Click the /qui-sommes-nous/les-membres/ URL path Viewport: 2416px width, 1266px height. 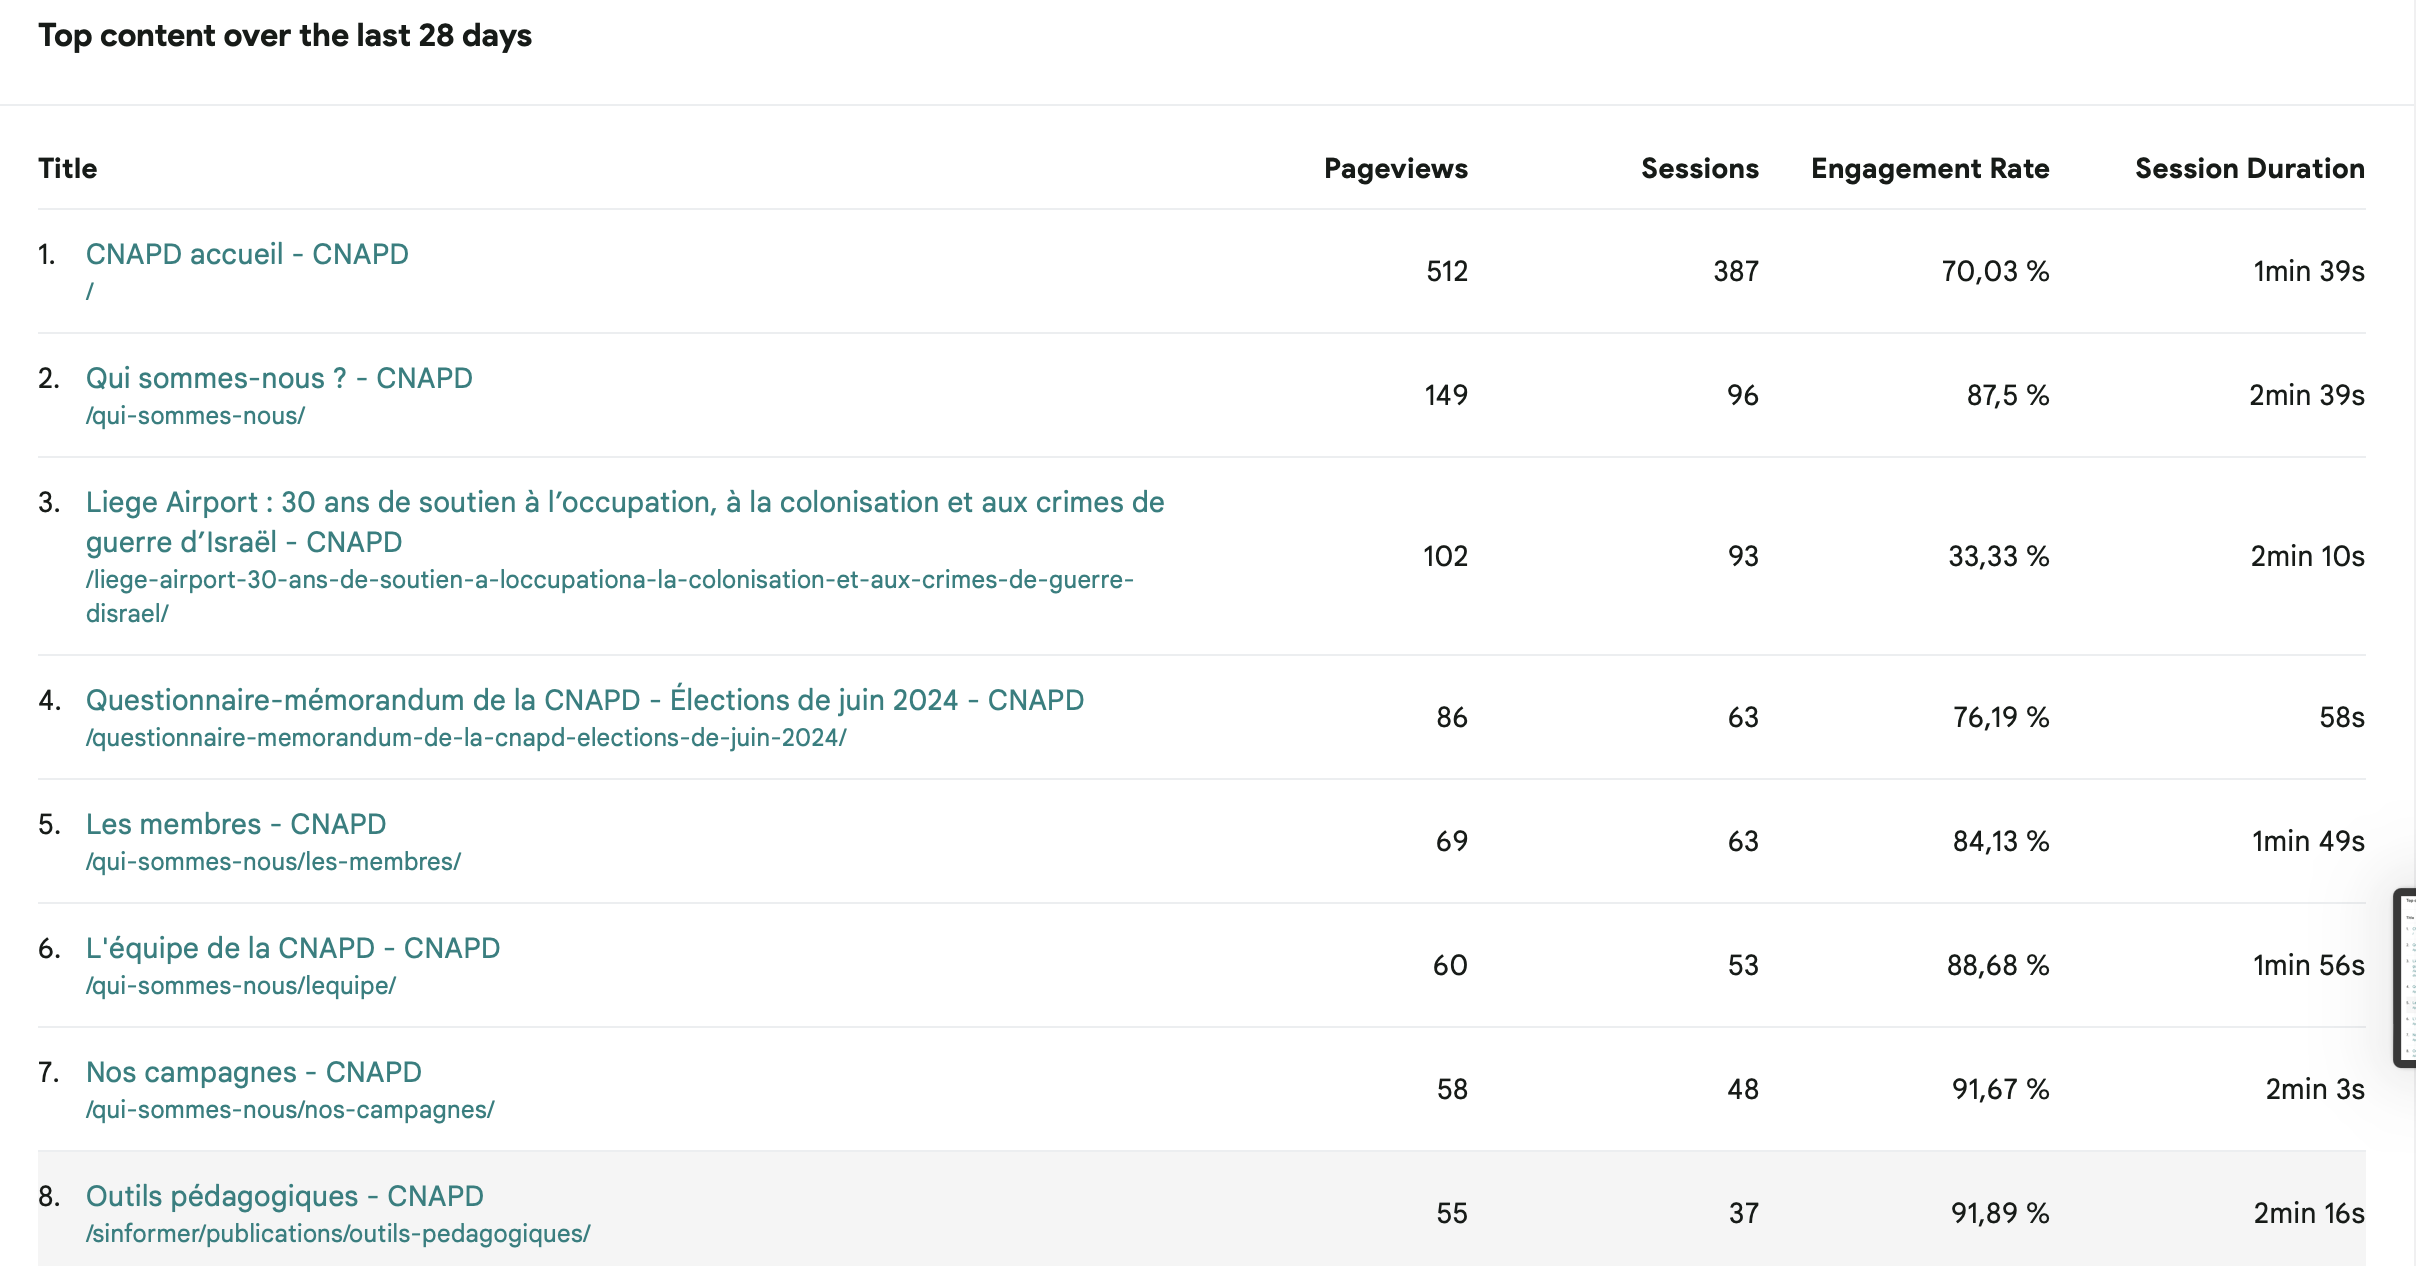(x=273, y=862)
